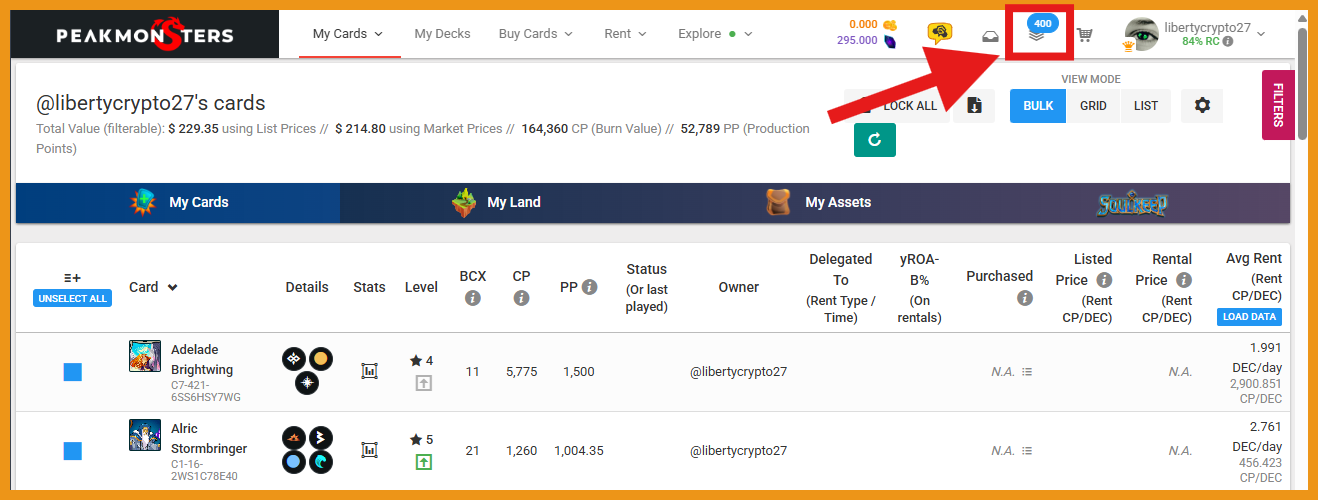The width and height of the screenshot is (1318, 500).
Task: Click the gold DEC coins balance icon
Action: 890,24
